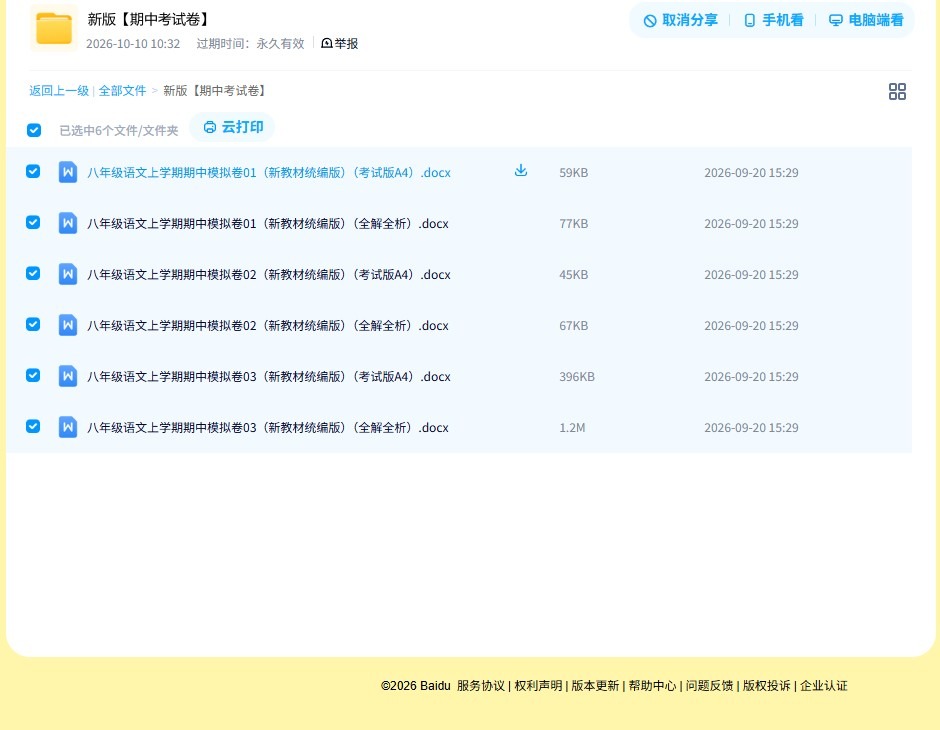Image resolution: width=940 pixels, height=730 pixels.
Task: Open file 模拟卷03 考试版A4 .docx
Action: 269,376
